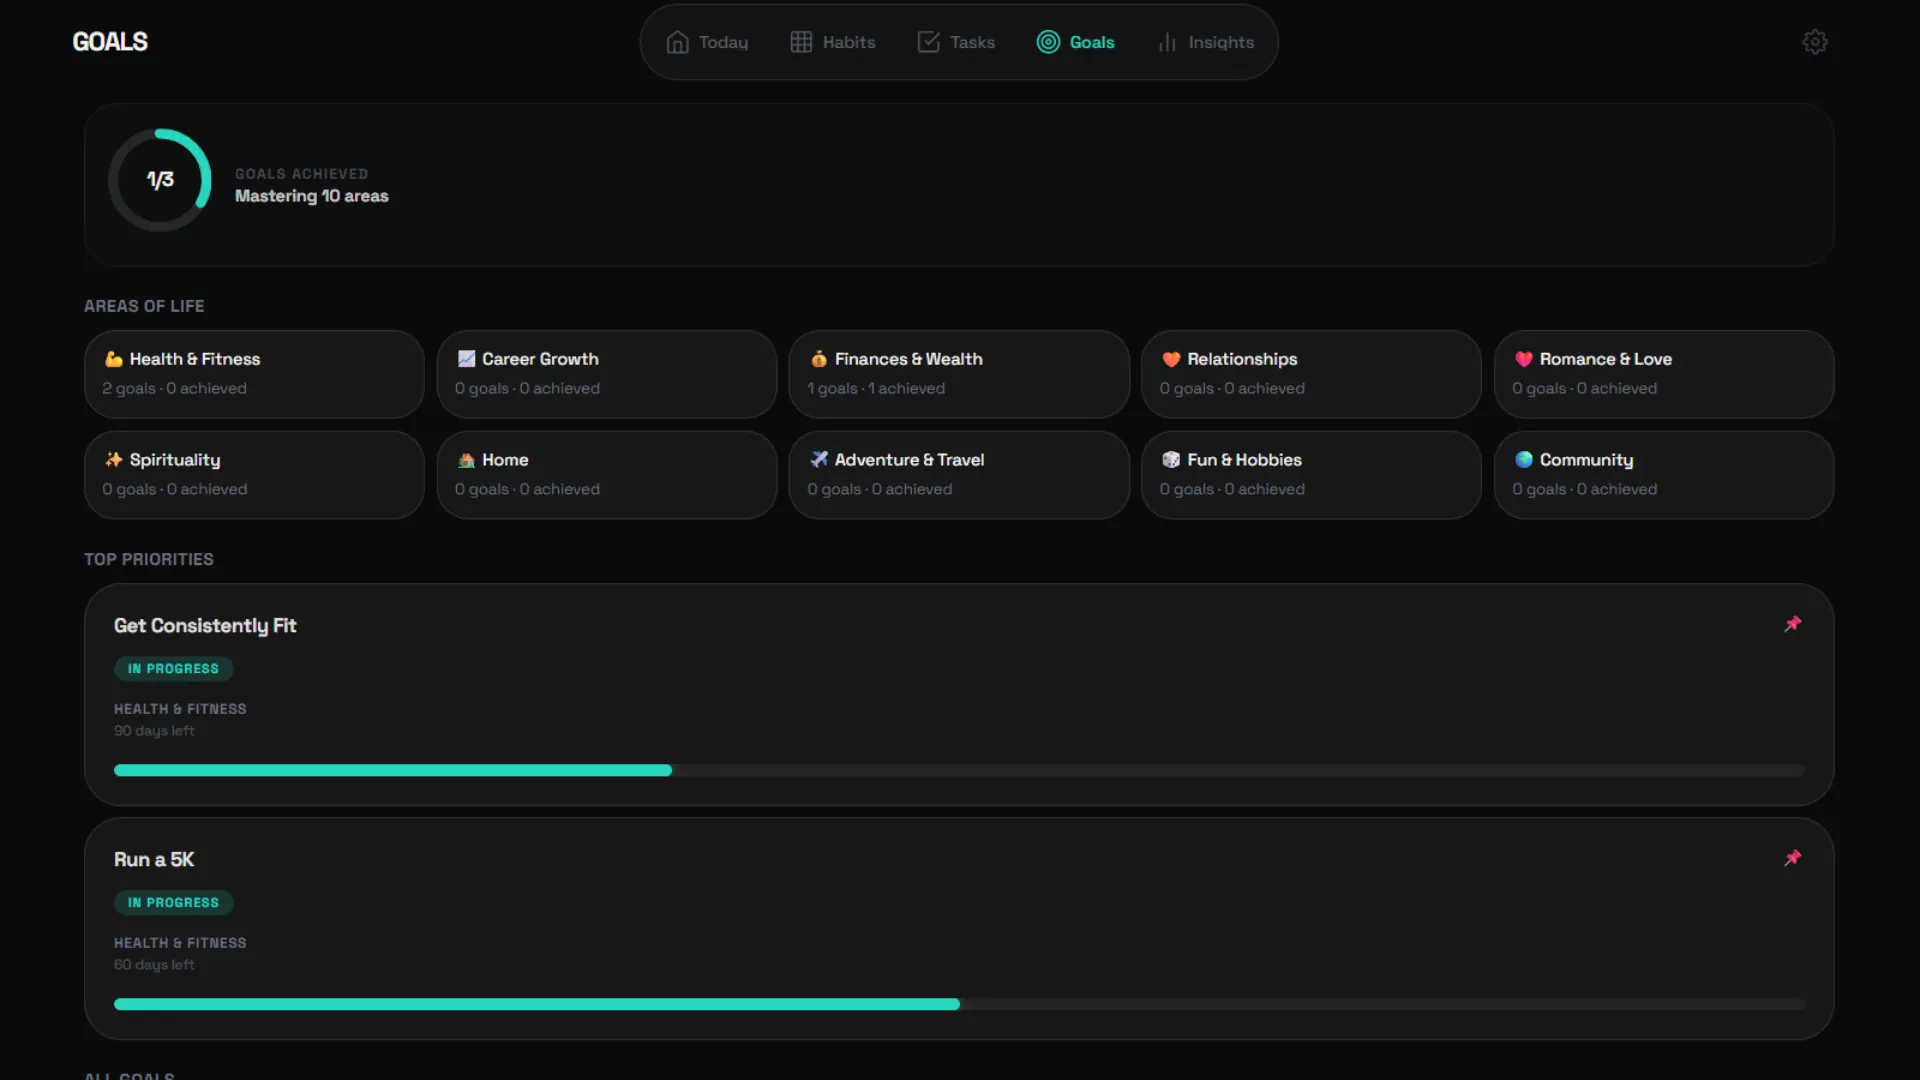Click the Fun & Hobbies dice icon
Image resolution: width=1920 pixels, height=1080 pixels.
(1171, 460)
